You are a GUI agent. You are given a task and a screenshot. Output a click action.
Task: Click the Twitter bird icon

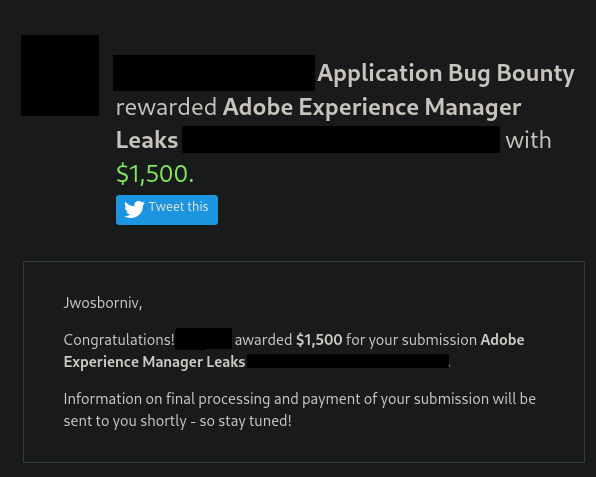(134, 209)
